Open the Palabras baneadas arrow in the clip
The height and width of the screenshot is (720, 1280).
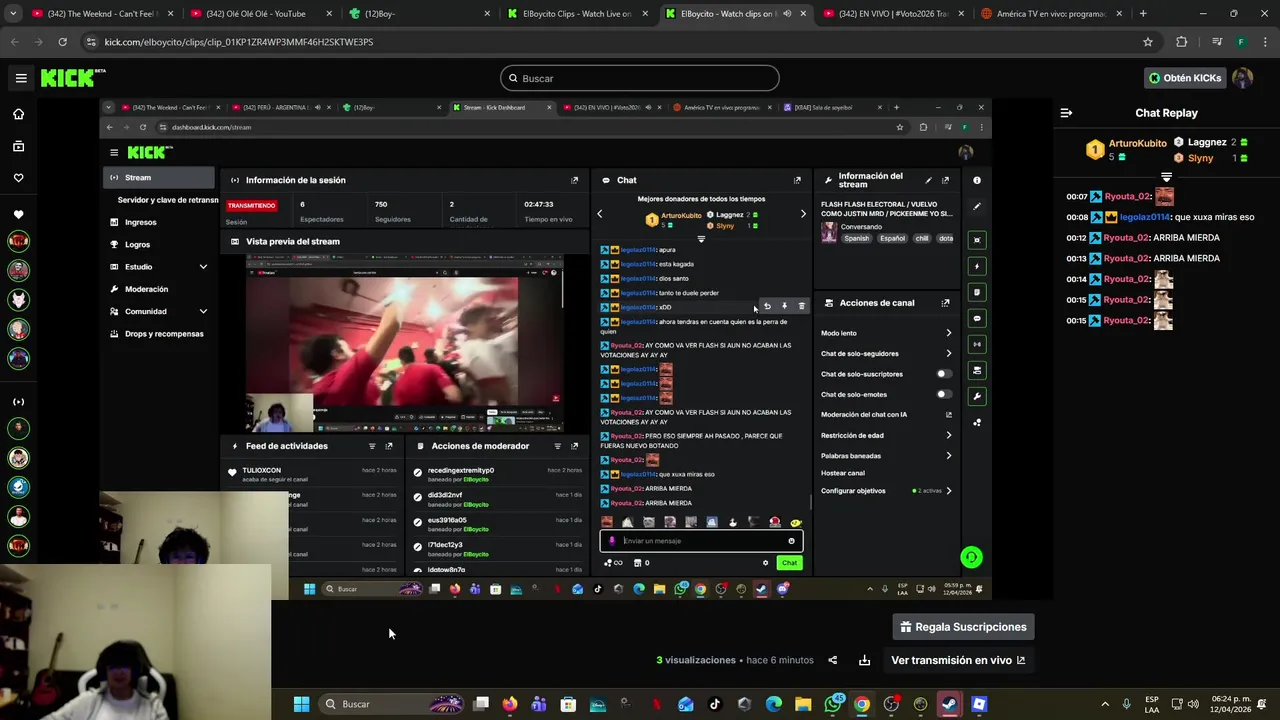948,456
